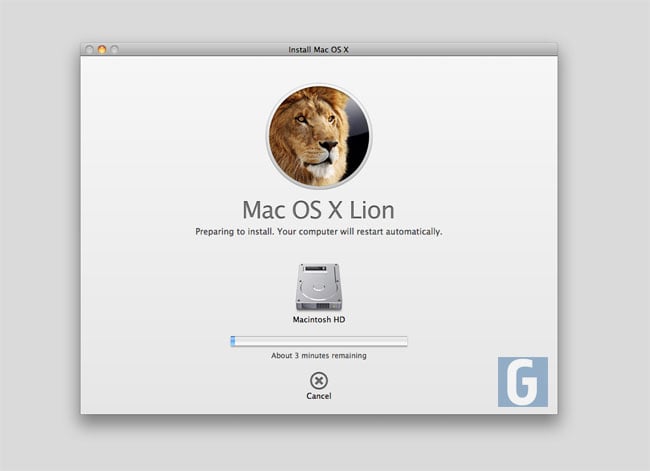Cancel the installation with the X icon

pyautogui.click(x=319, y=380)
